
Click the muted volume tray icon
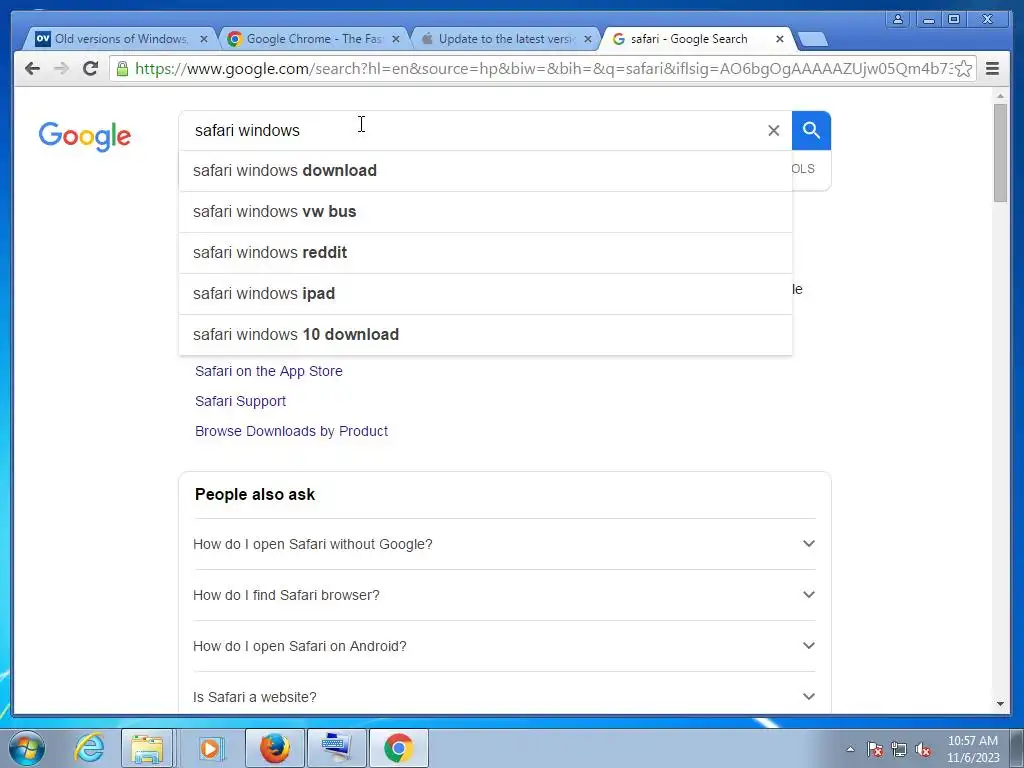pyautogui.click(x=923, y=750)
